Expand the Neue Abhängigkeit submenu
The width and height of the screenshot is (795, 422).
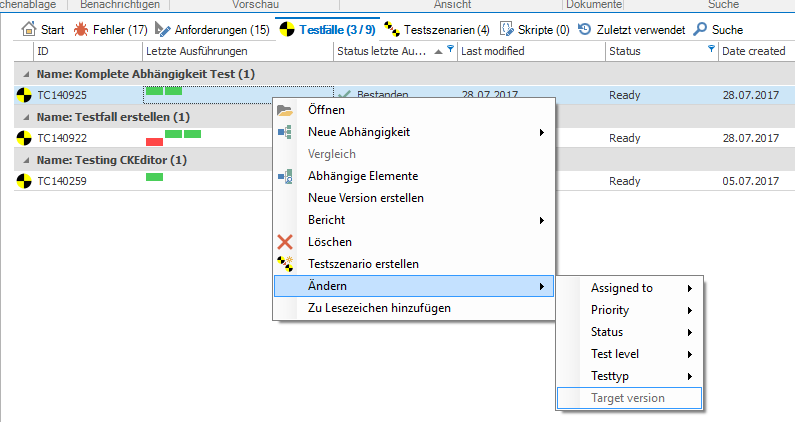pyautogui.click(x=541, y=132)
